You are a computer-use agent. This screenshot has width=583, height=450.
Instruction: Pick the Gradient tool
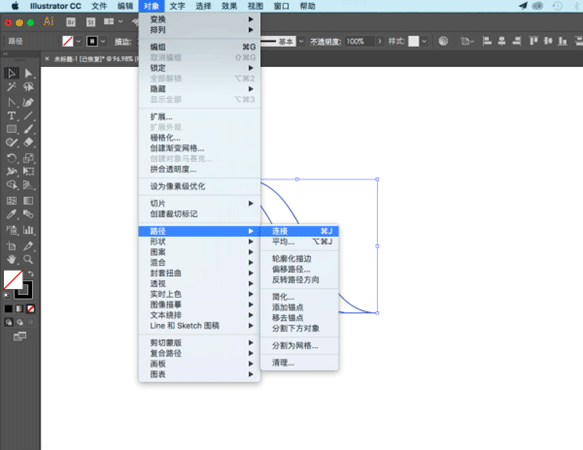(x=28, y=201)
